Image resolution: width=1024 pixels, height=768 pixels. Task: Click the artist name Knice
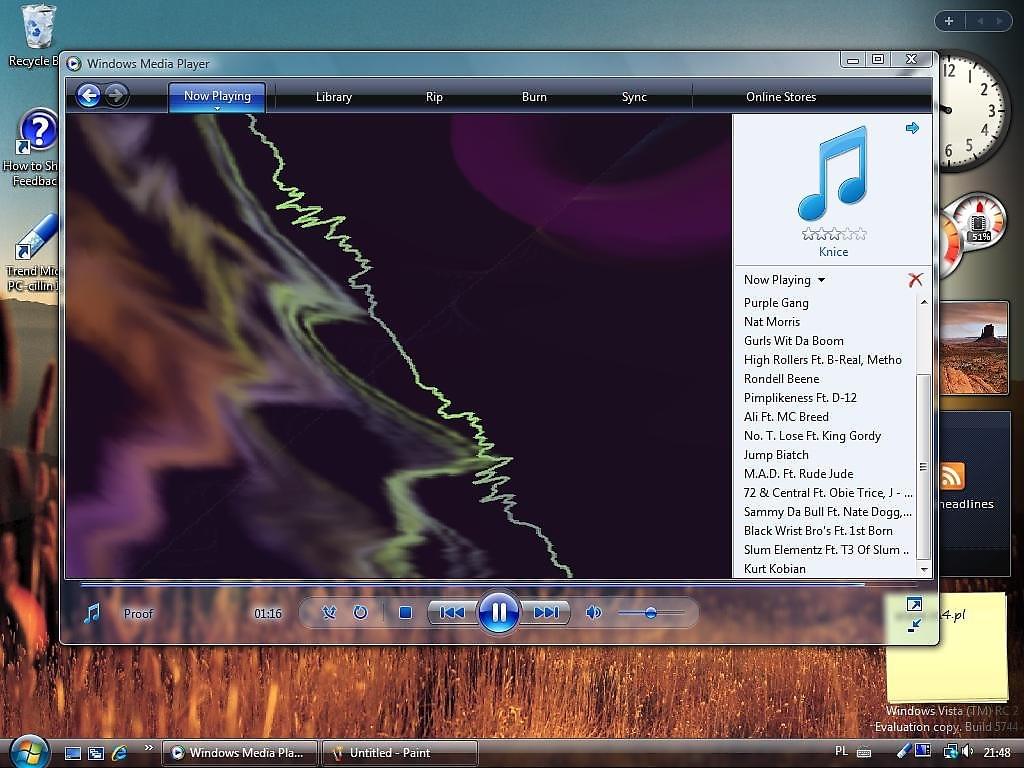point(833,251)
